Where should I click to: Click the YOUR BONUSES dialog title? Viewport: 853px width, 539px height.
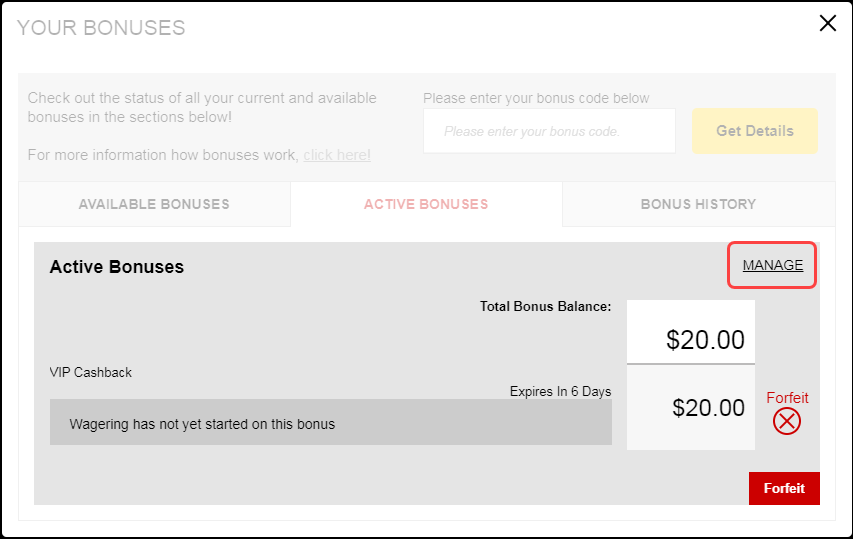pos(101,28)
